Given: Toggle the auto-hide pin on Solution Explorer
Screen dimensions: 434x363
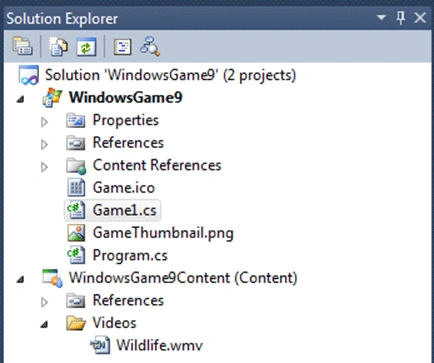Looking at the screenshot, I should [x=401, y=17].
